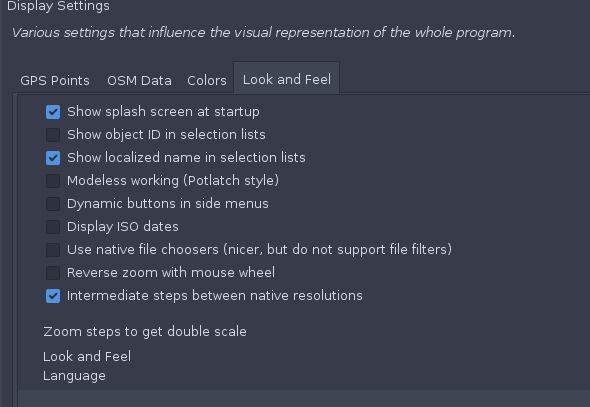Click the Display Settings heading
Image resolution: width=590 pixels, height=407 pixels.
pyautogui.click(x=58, y=6)
